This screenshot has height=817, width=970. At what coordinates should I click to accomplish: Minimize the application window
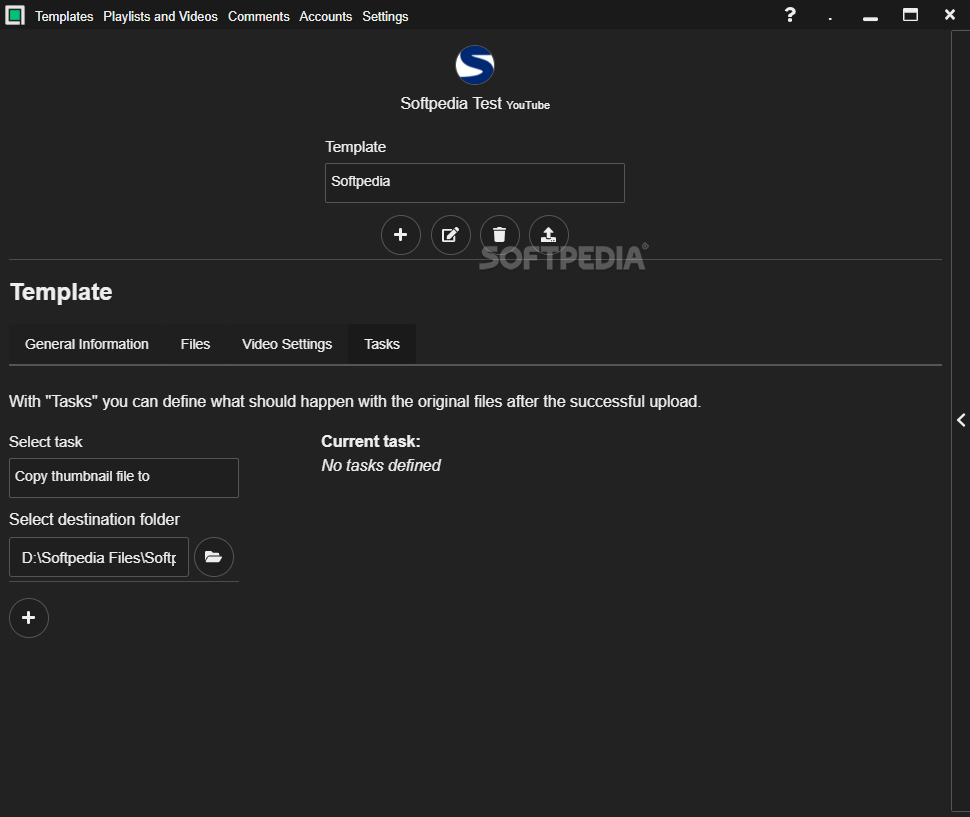tap(870, 19)
